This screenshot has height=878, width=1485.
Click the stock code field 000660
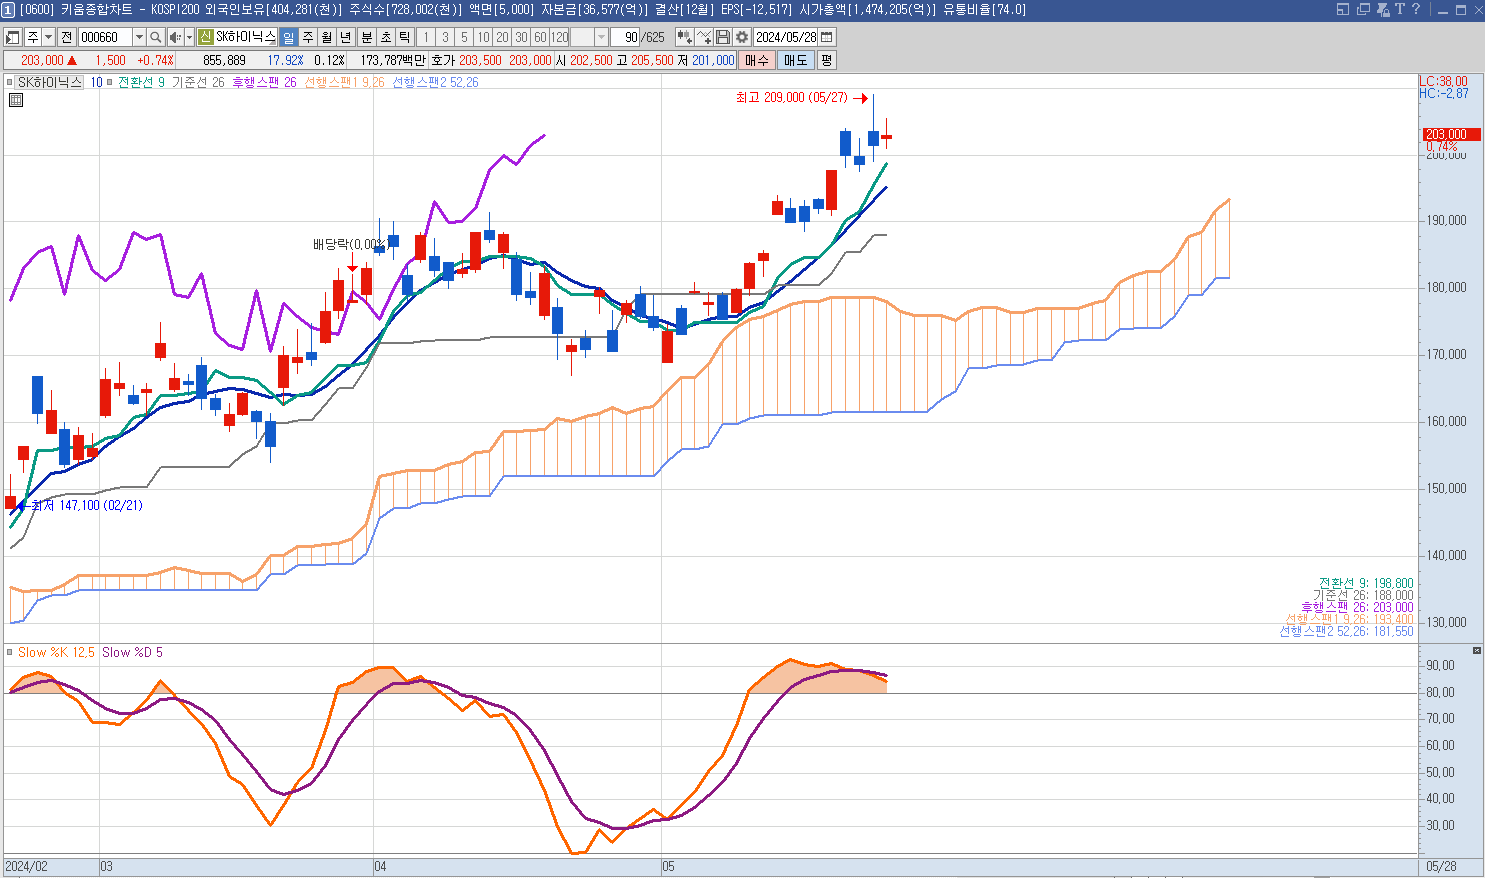pos(105,37)
